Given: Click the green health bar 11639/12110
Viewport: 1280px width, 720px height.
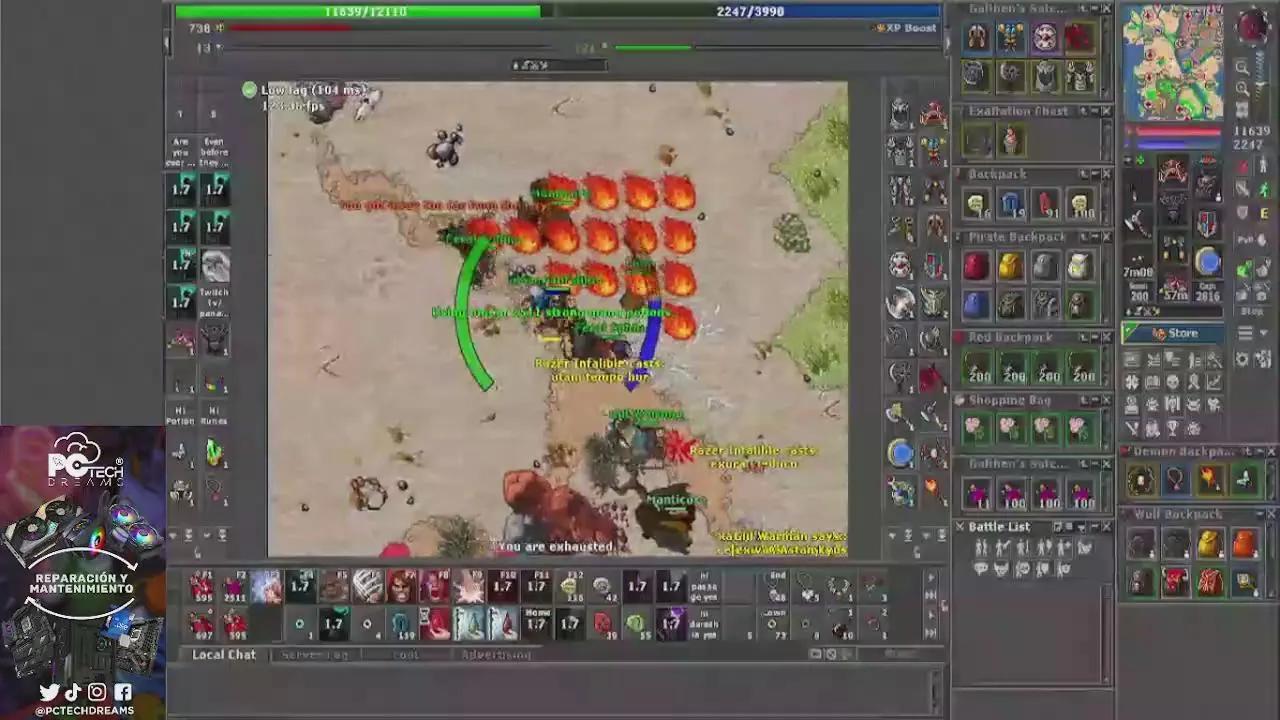Looking at the screenshot, I should (358, 11).
